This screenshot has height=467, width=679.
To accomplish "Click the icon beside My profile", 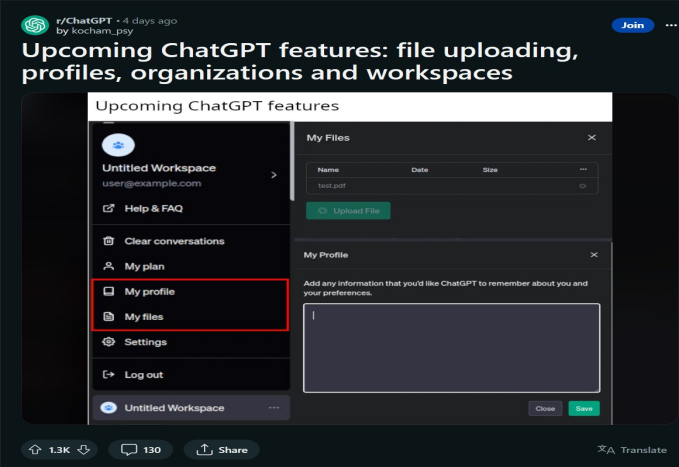I will [109, 291].
